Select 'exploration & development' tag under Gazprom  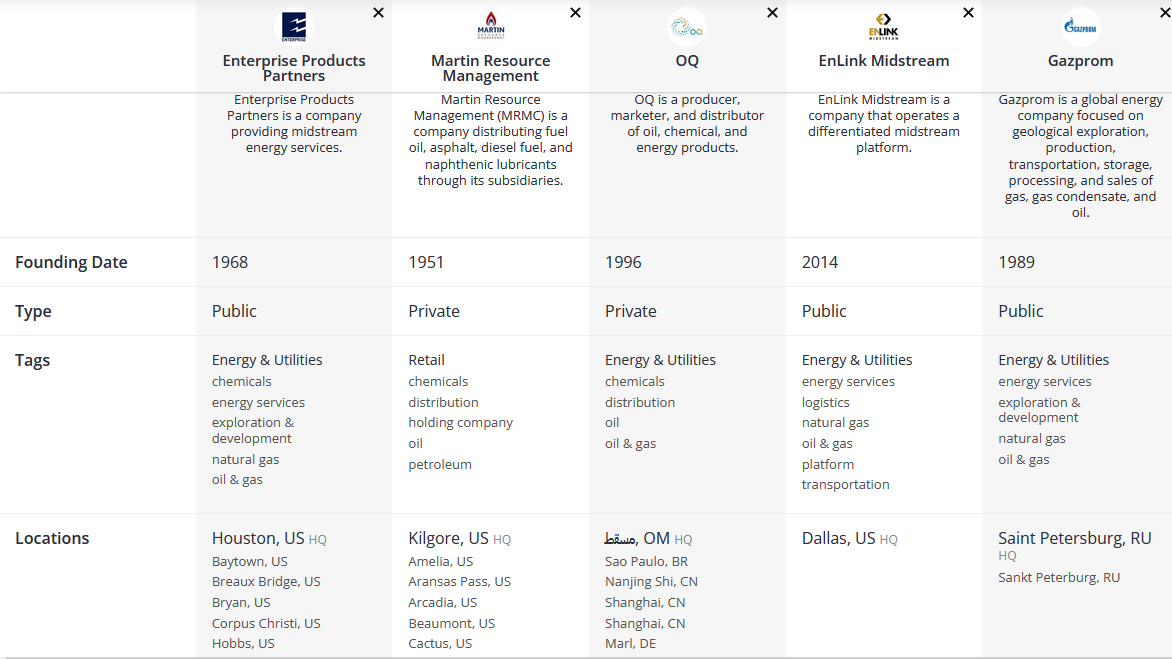click(1039, 410)
